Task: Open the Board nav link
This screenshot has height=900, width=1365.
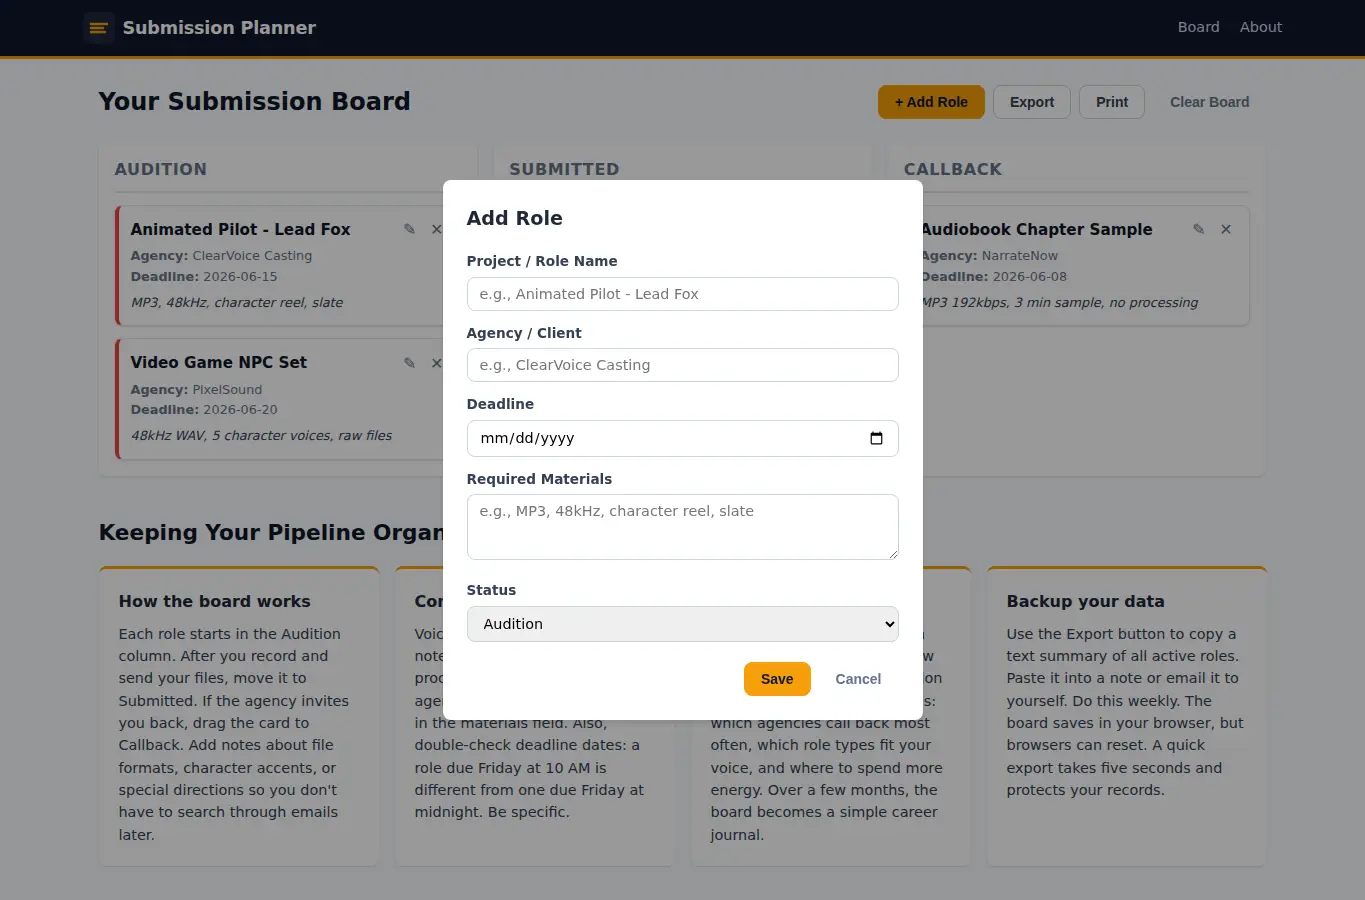Action: tap(1198, 27)
